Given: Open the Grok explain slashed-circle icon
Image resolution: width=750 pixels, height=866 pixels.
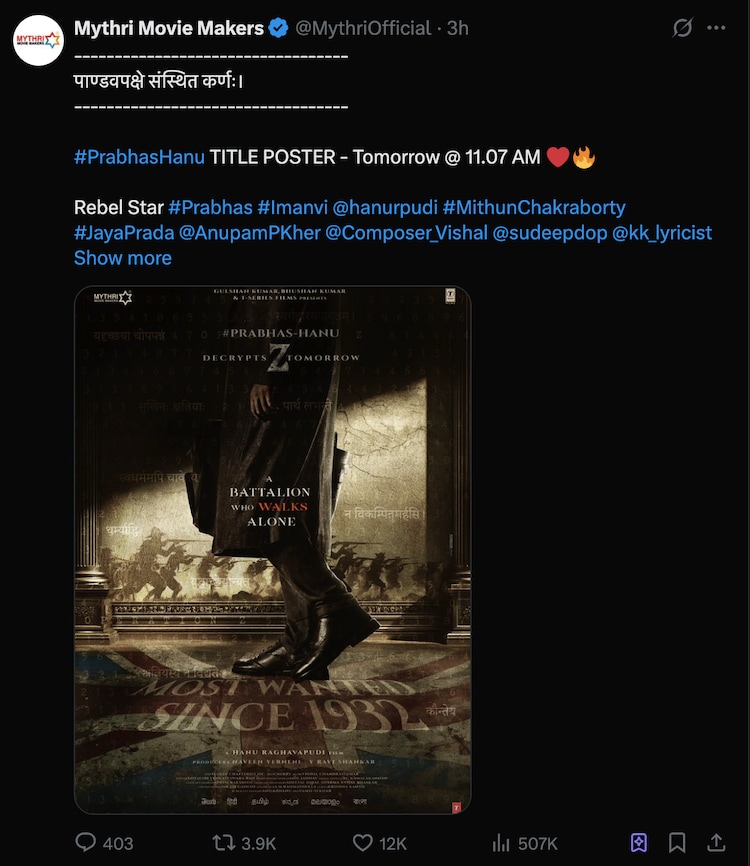Looking at the screenshot, I should tap(683, 28).
